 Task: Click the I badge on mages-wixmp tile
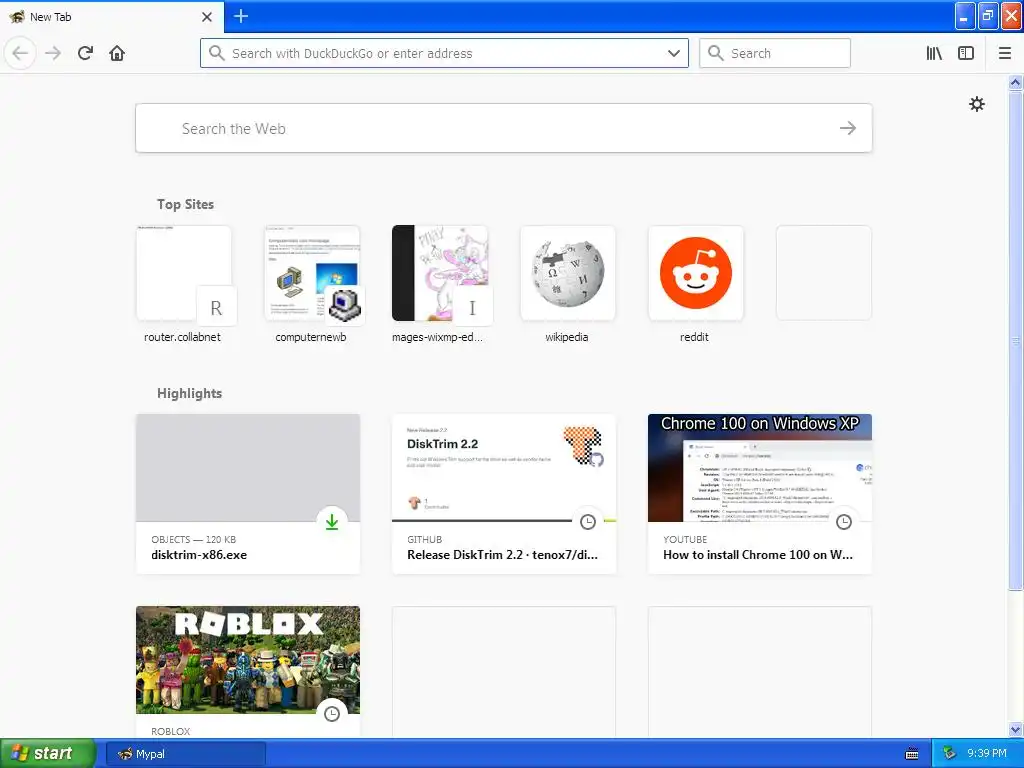pyautogui.click(x=472, y=307)
